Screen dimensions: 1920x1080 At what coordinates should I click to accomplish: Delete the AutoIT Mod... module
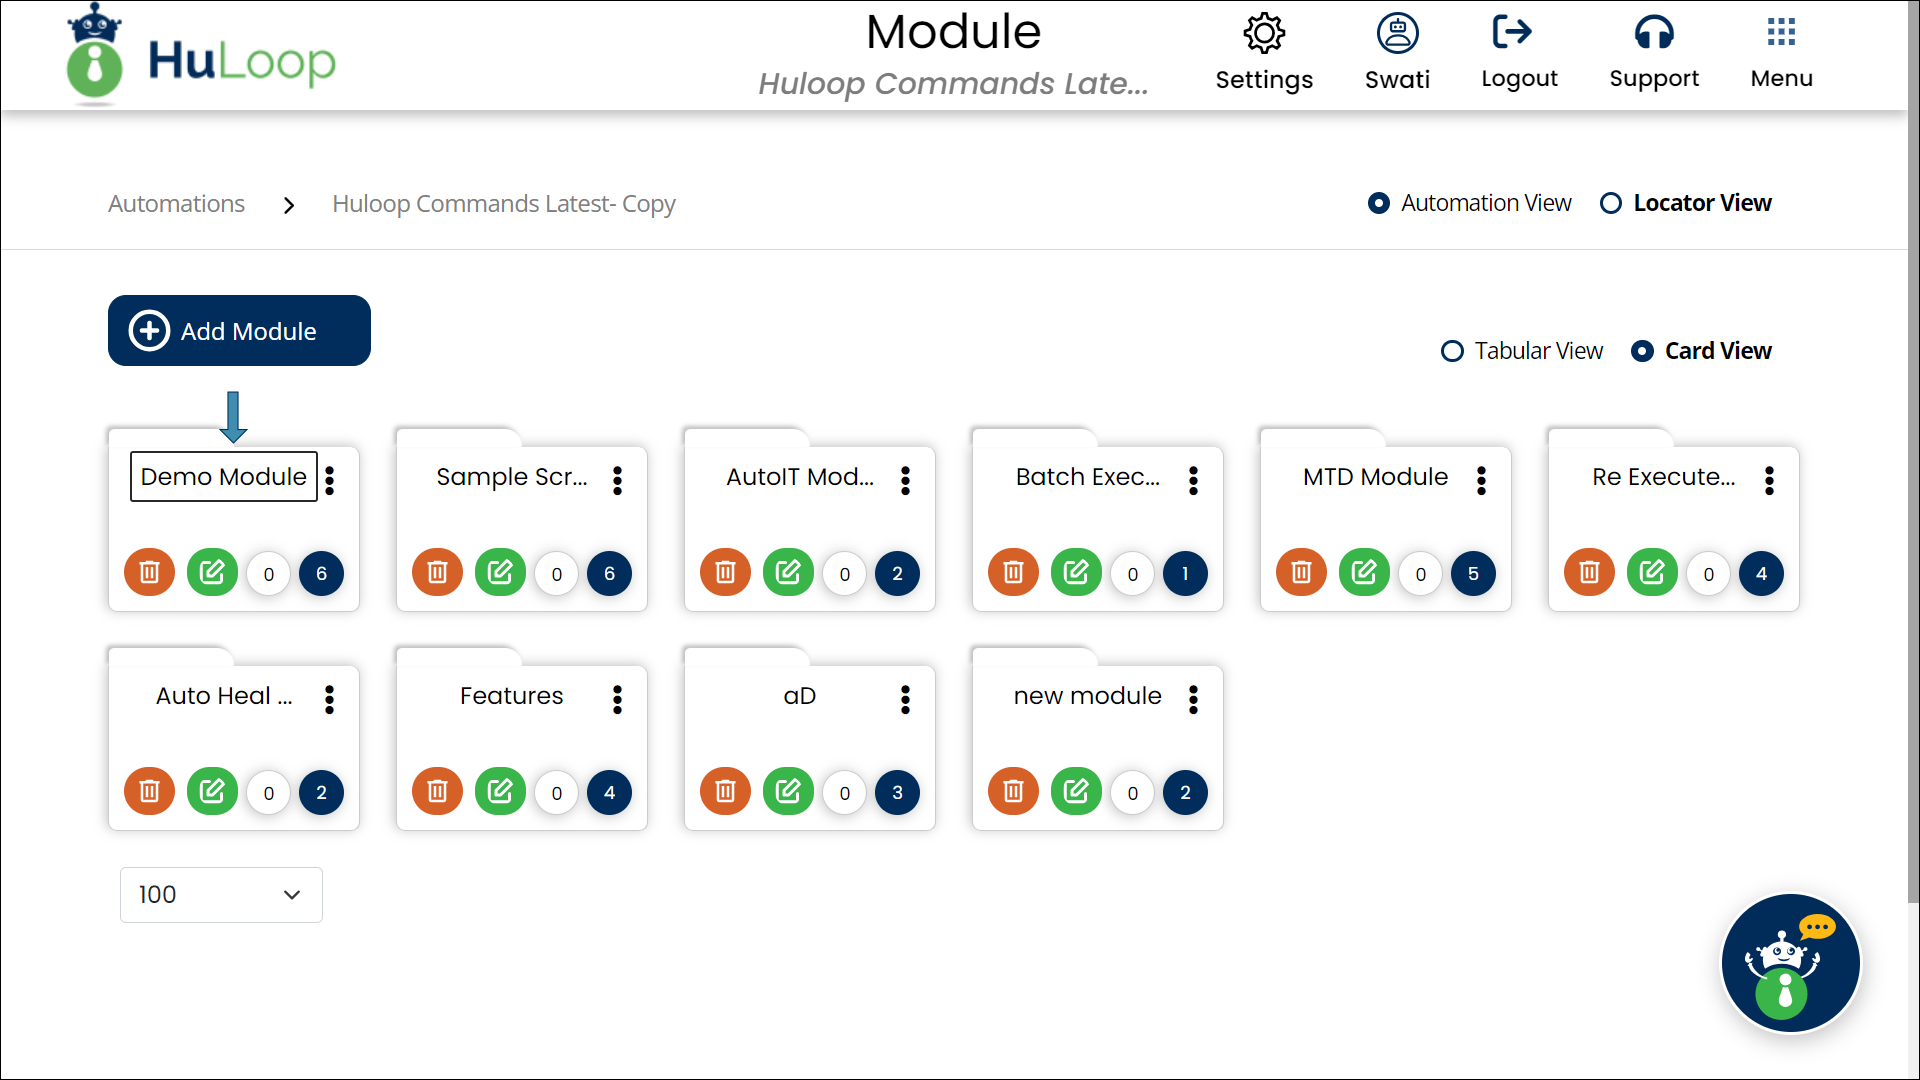(x=725, y=573)
